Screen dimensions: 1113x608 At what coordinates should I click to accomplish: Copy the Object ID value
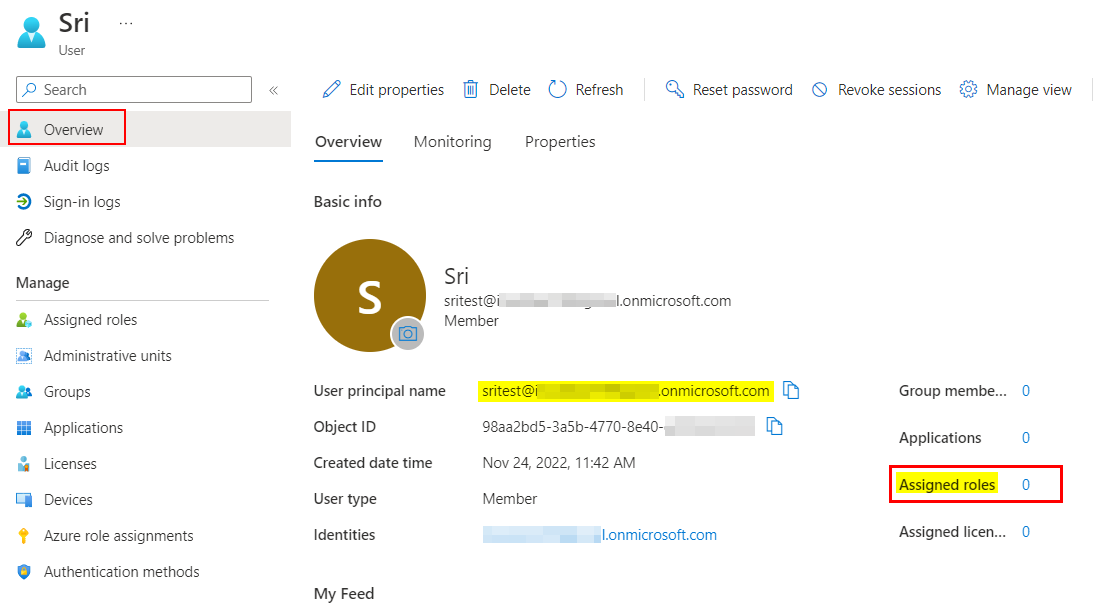pos(774,426)
